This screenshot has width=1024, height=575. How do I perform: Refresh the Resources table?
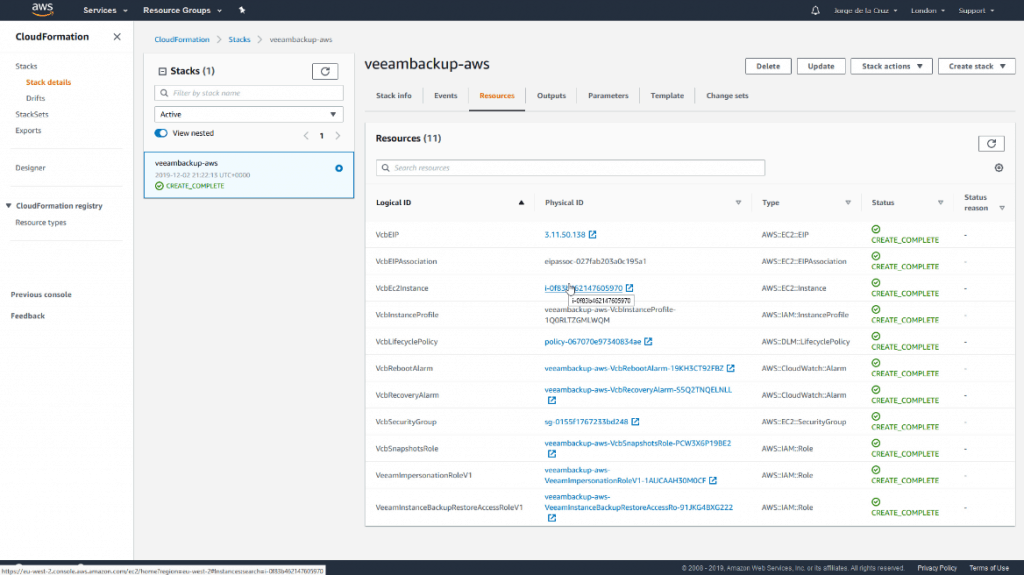991,144
